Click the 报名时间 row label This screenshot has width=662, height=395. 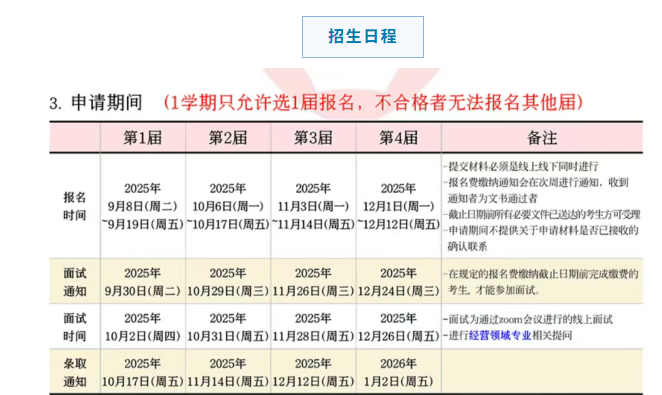(75, 206)
